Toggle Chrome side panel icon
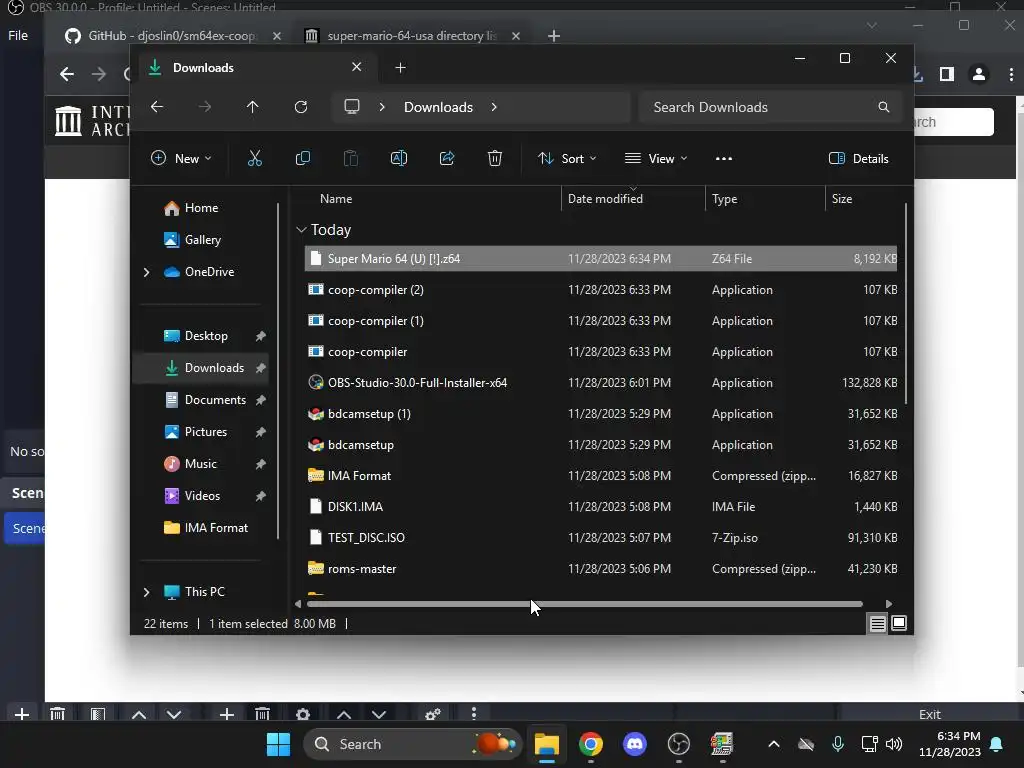Image resolution: width=1024 pixels, height=768 pixels. (x=947, y=74)
